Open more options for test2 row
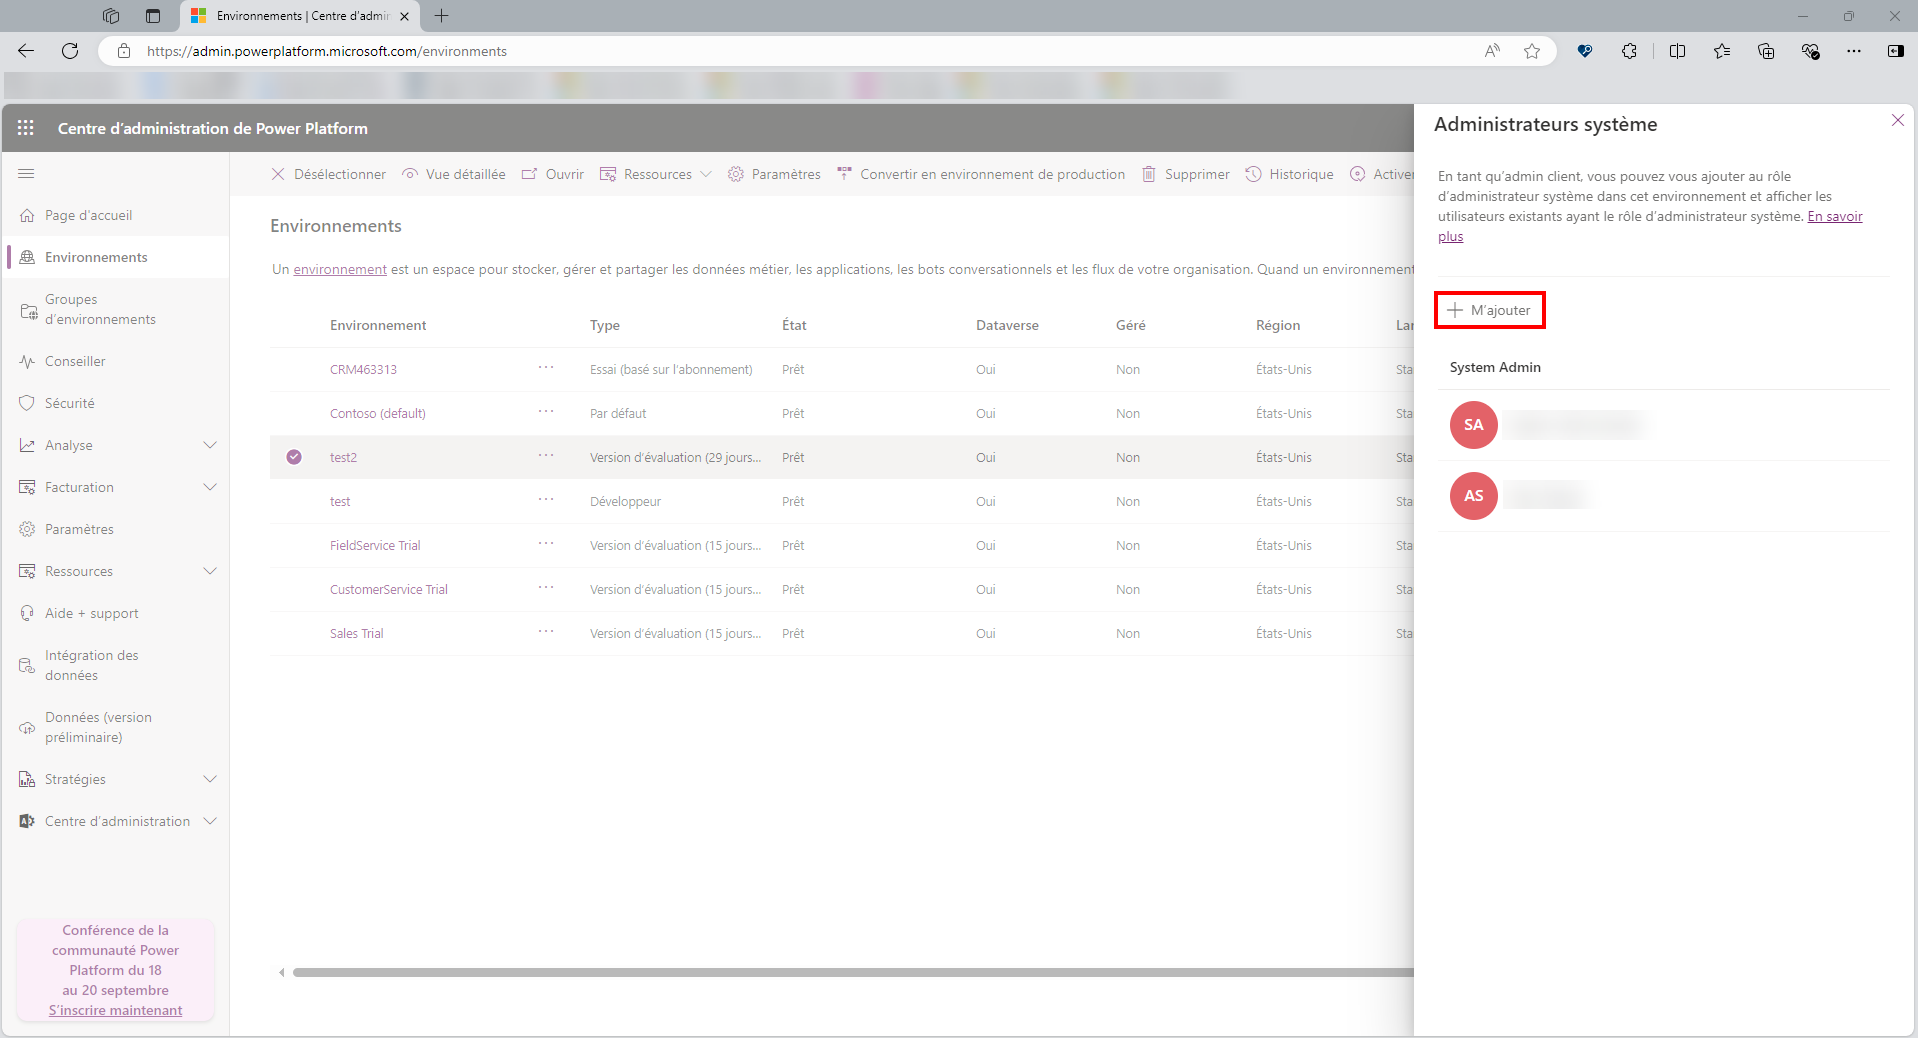This screenshot has height=1038, width=1918. tap(546, 455)
